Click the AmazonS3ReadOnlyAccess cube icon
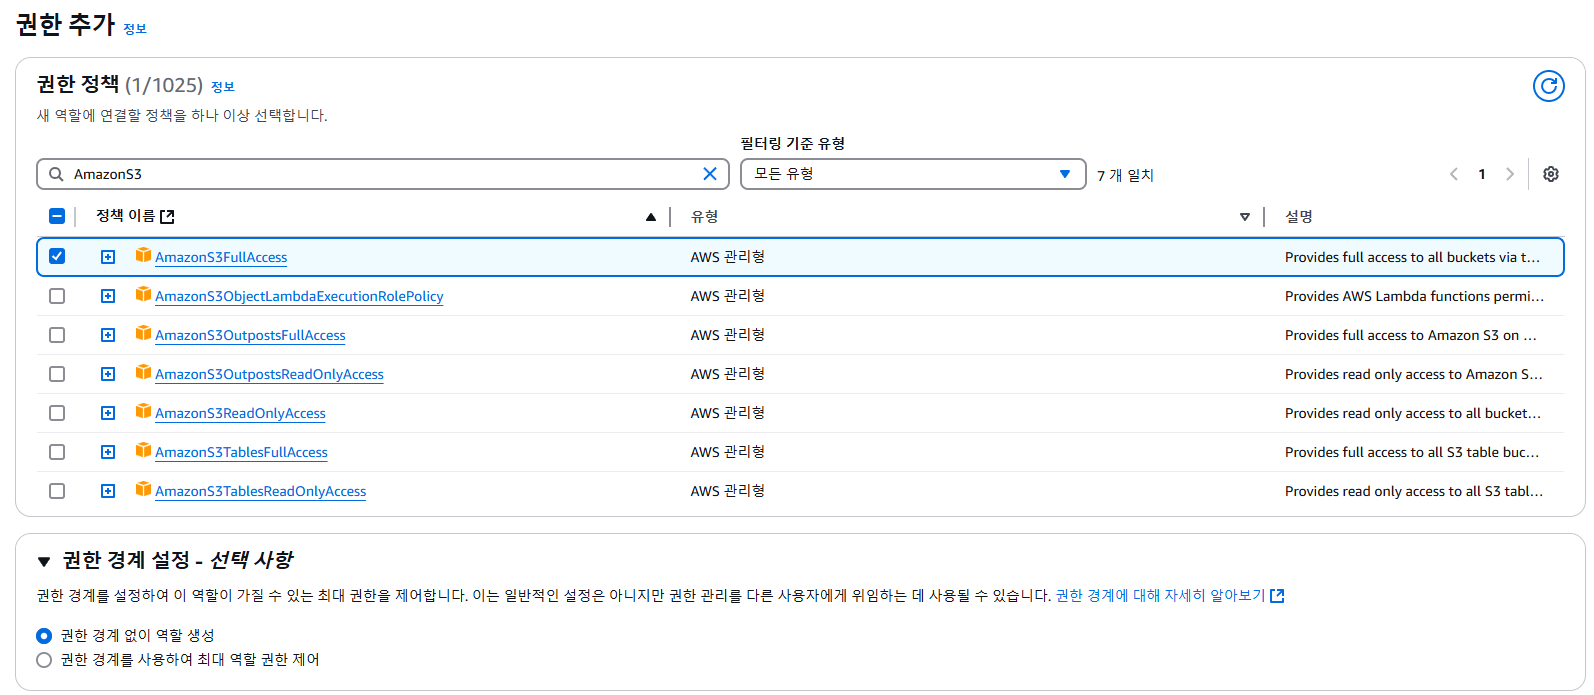 pos(143,411)
